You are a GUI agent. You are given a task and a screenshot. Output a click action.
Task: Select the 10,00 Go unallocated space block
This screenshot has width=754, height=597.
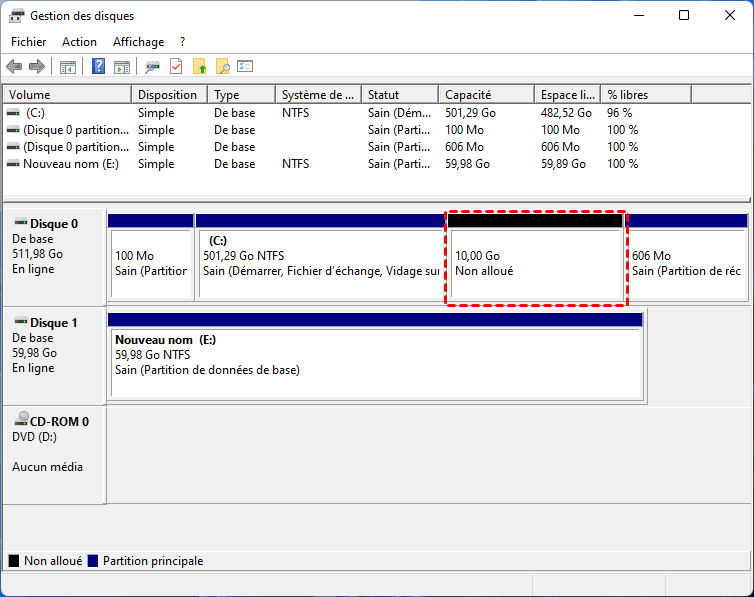coord(535,264)
